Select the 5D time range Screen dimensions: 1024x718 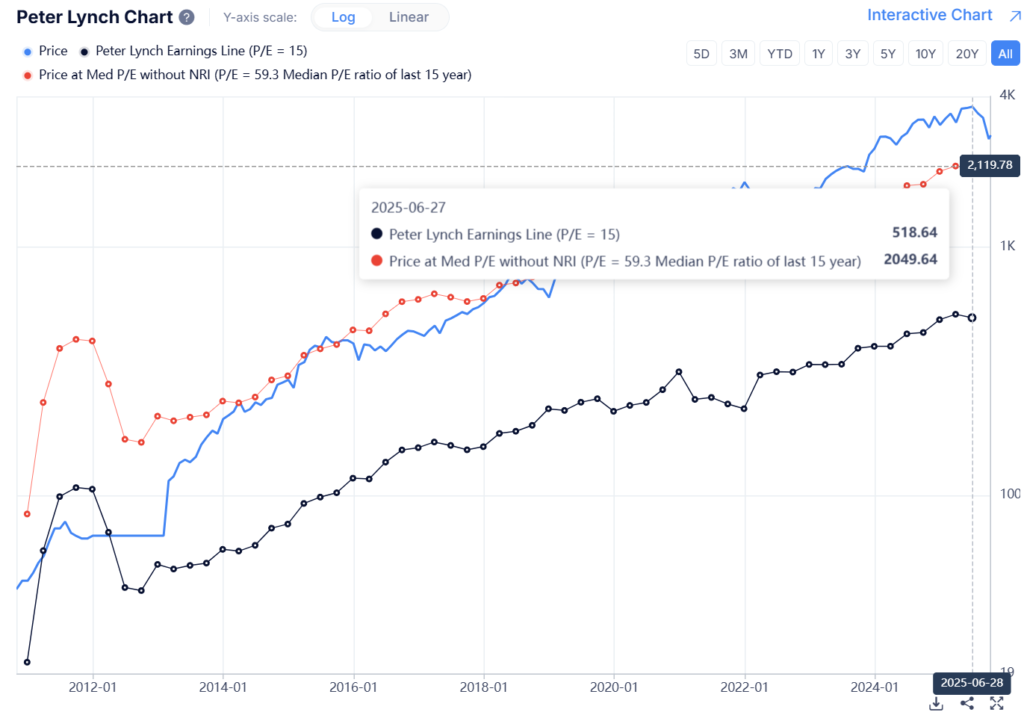tap(703, 54)
